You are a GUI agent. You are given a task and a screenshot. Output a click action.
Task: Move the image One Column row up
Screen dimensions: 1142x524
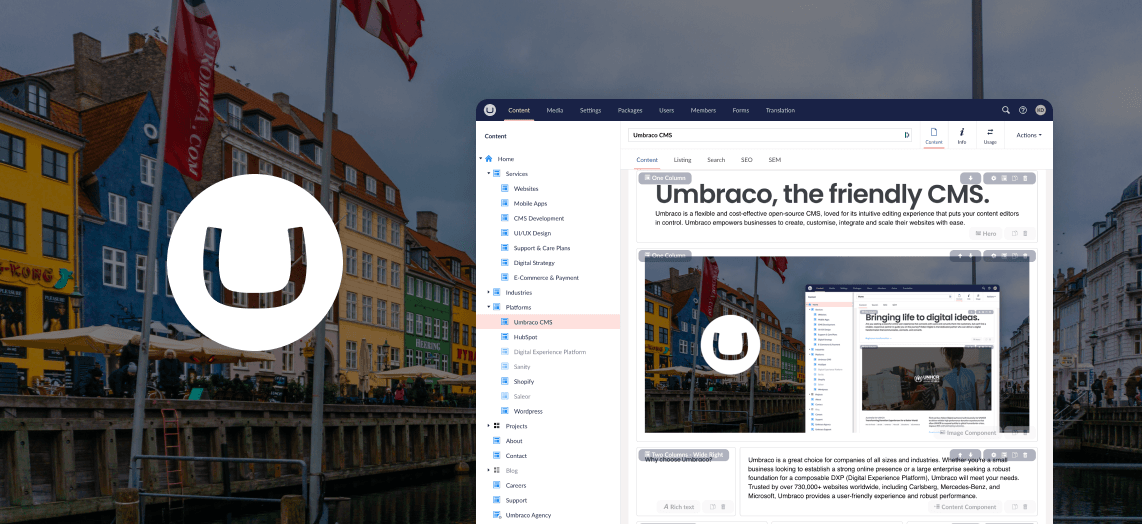click(960, 256)
